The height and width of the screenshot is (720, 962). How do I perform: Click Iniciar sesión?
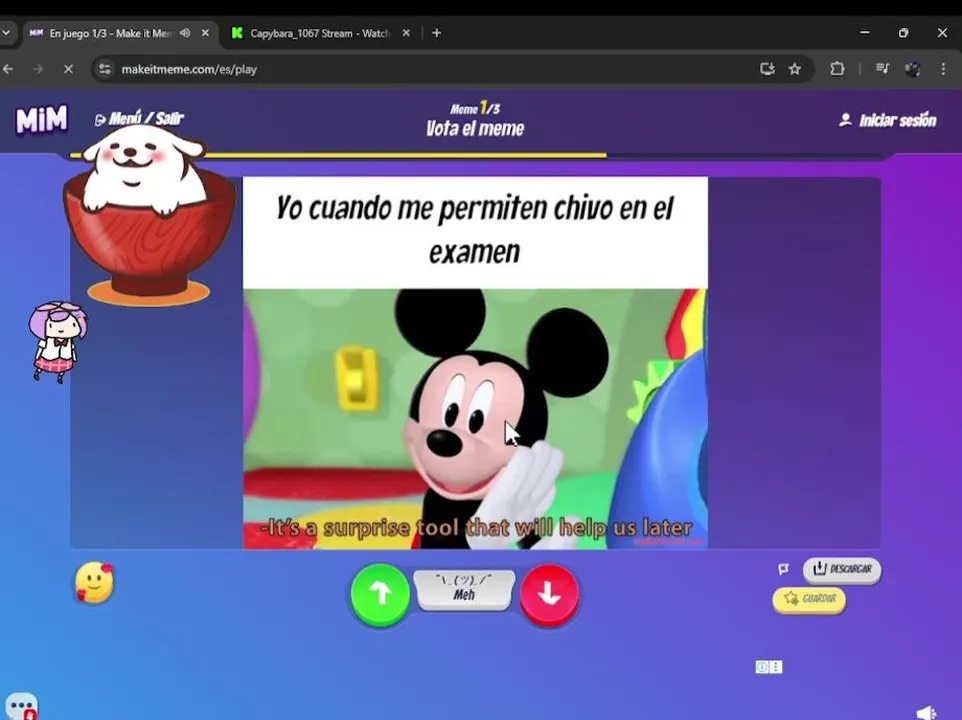[888, 120]
